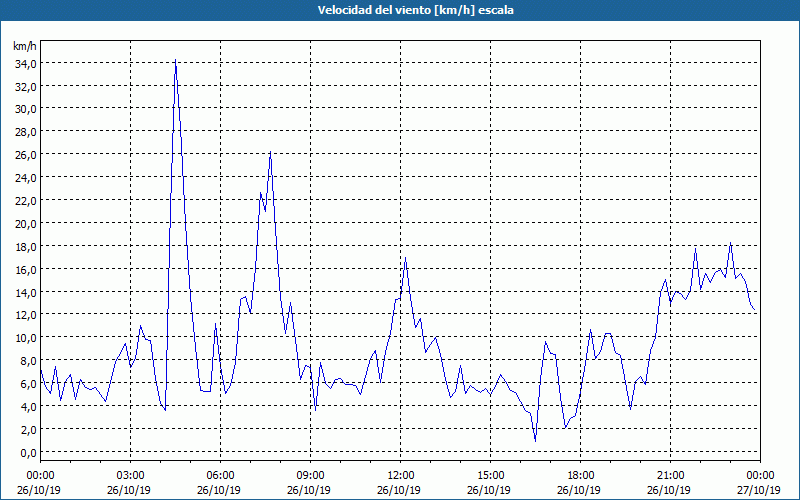Click the 34,0 y-axis value
Viewport: 800px width, 500px height.
pyautogui.click(x=25, y=64)
